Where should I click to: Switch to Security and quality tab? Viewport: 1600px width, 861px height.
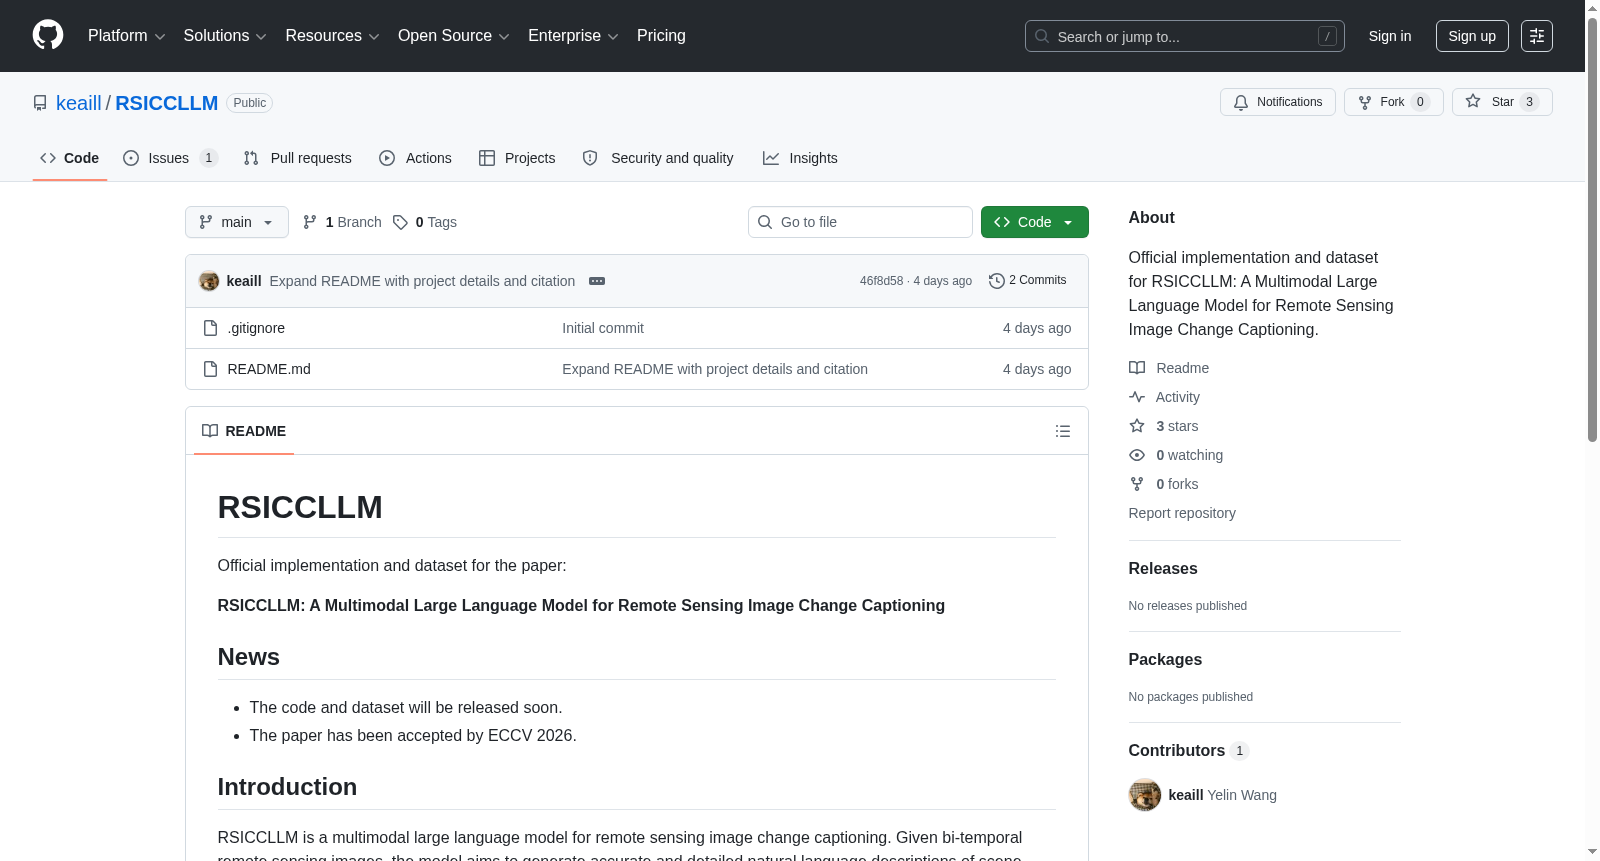tap(658, 158)
